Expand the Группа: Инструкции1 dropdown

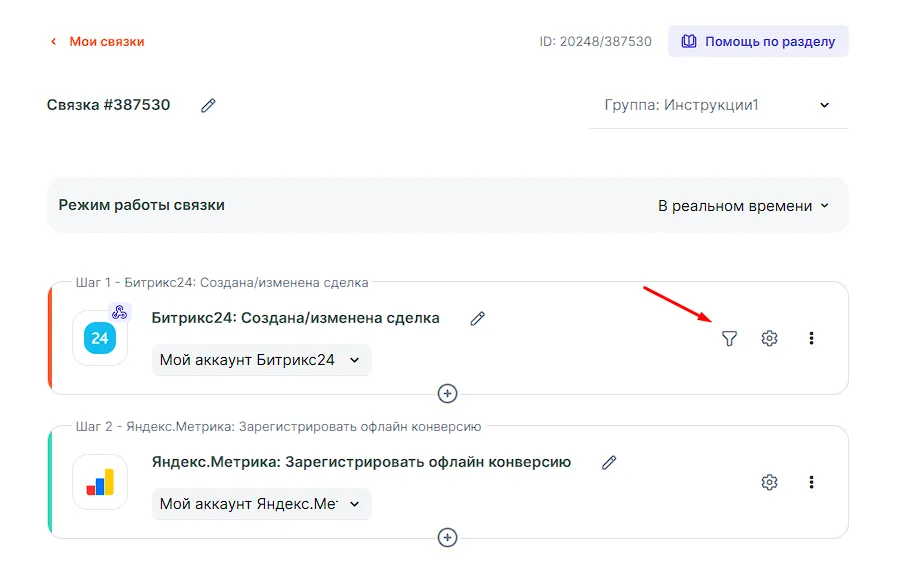pos(718,105)
